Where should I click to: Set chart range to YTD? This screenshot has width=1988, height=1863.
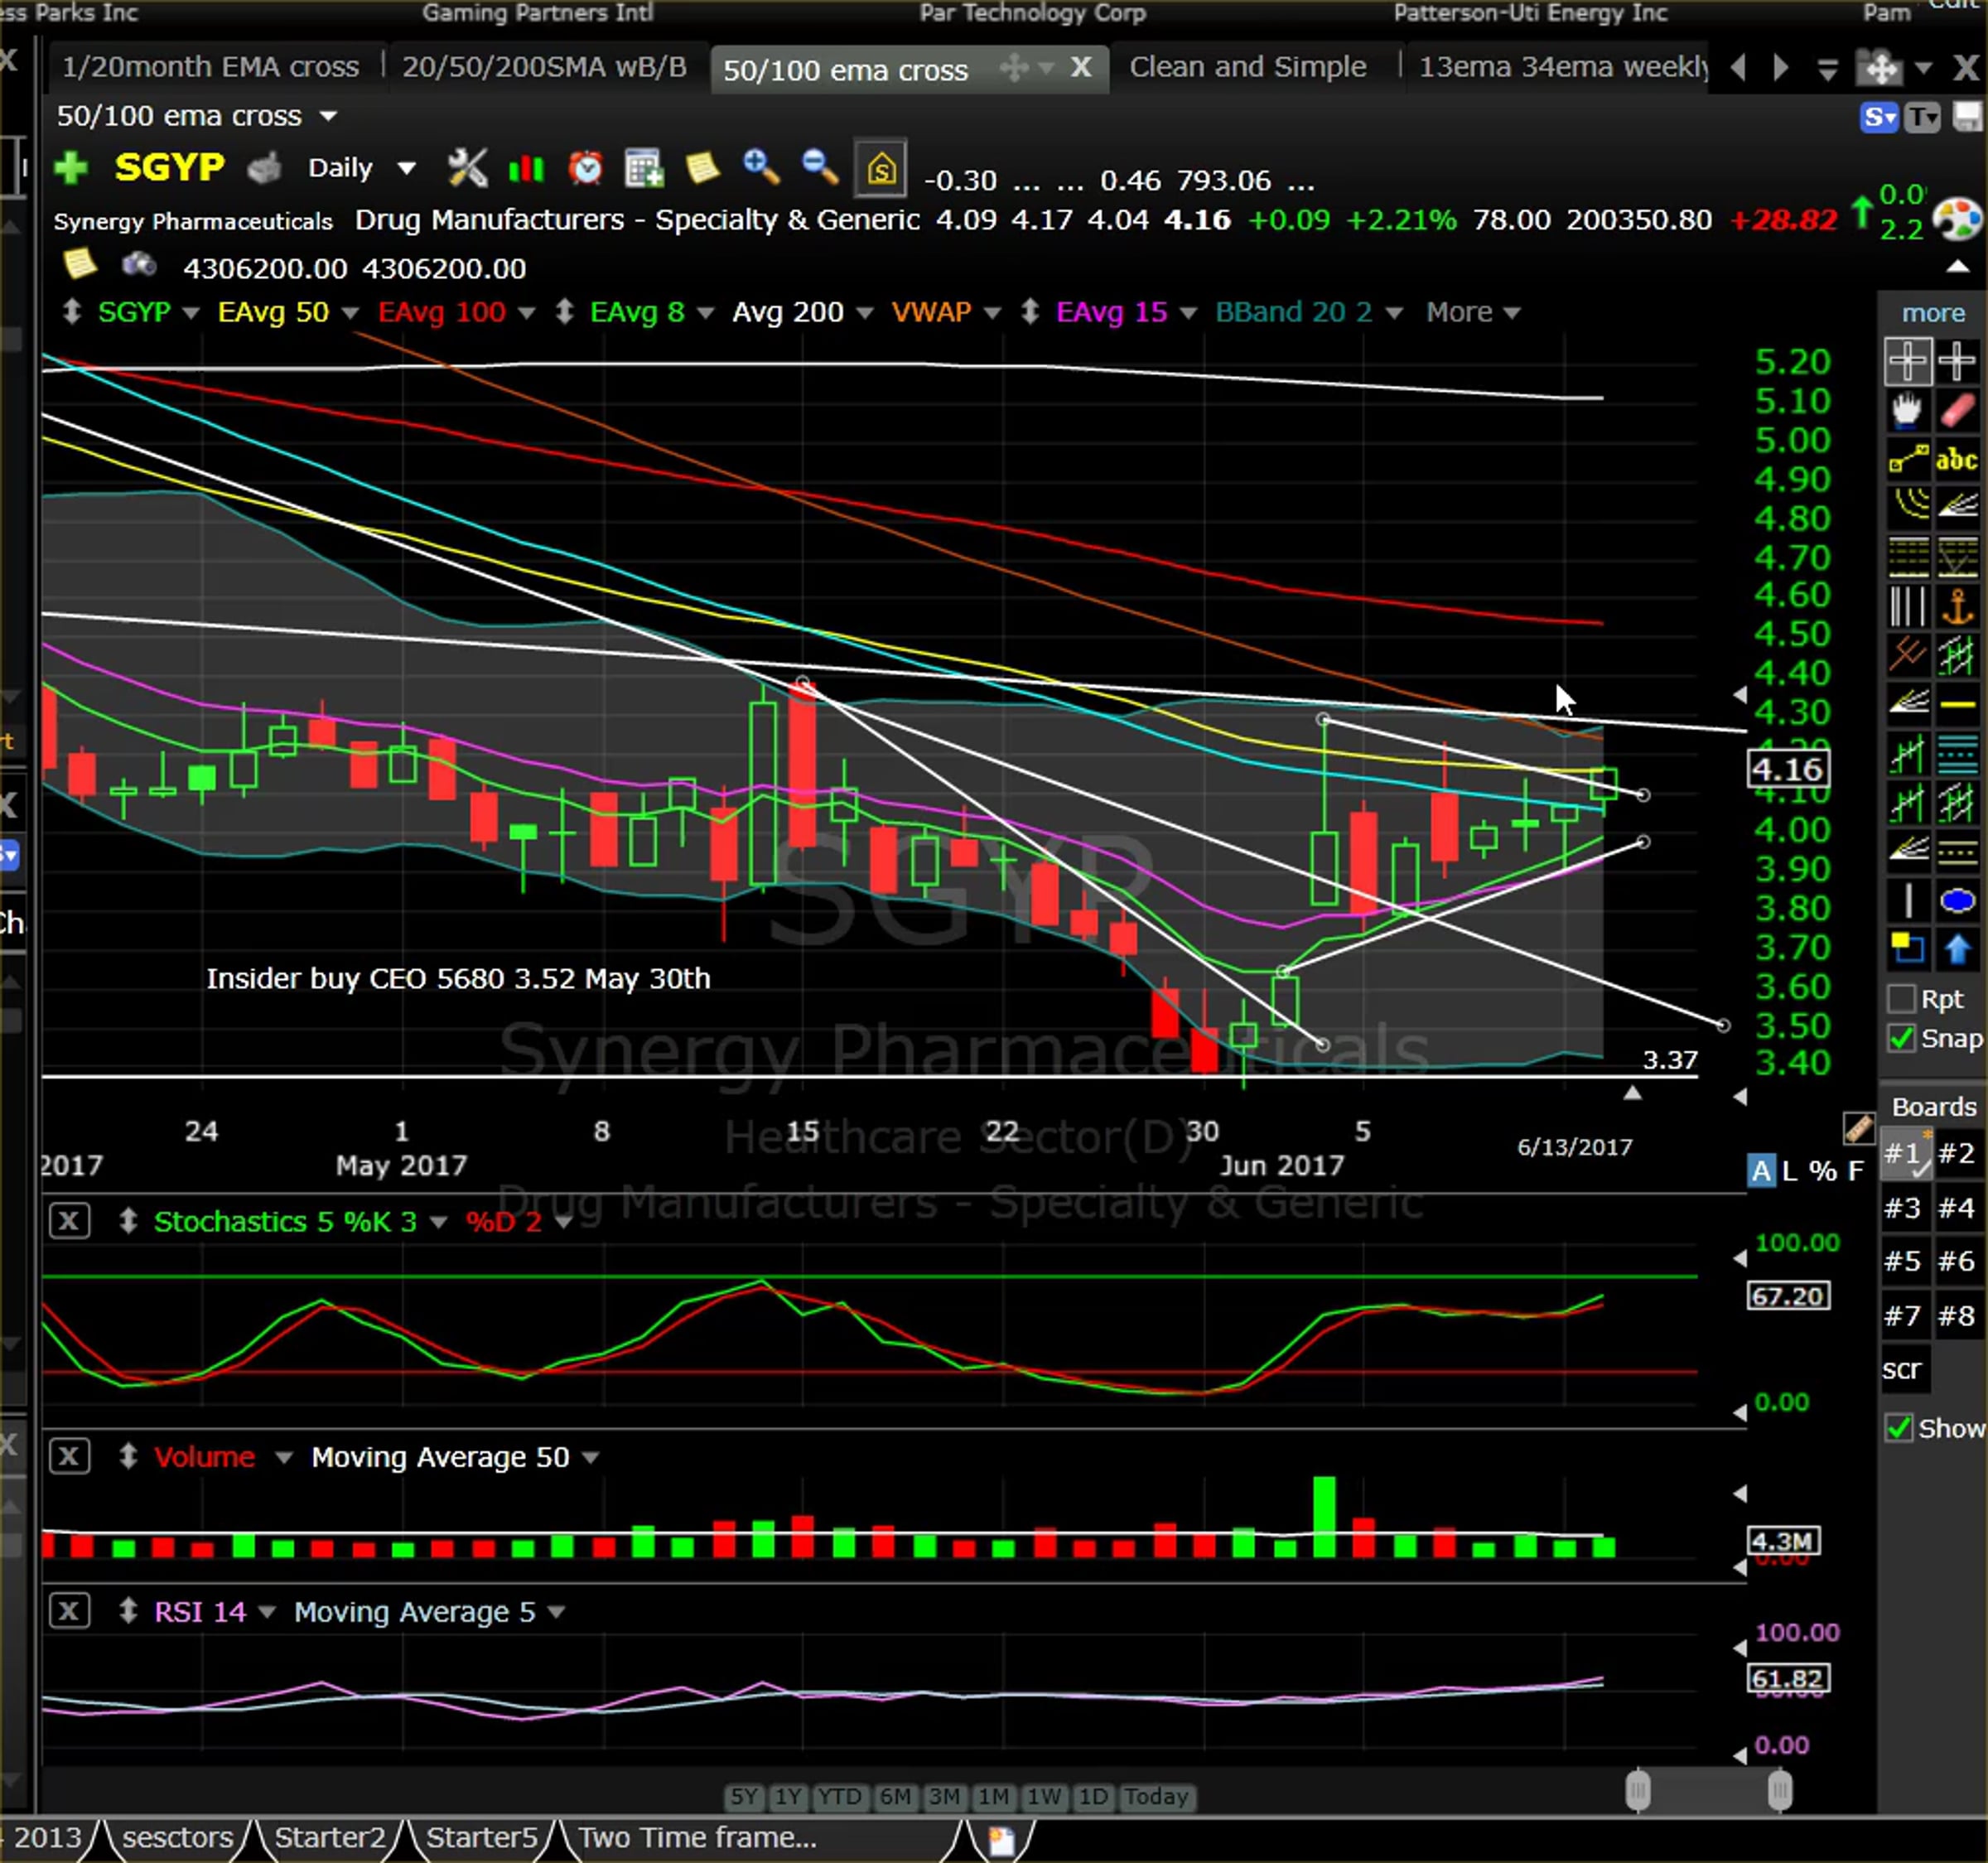coord(839,1797)
